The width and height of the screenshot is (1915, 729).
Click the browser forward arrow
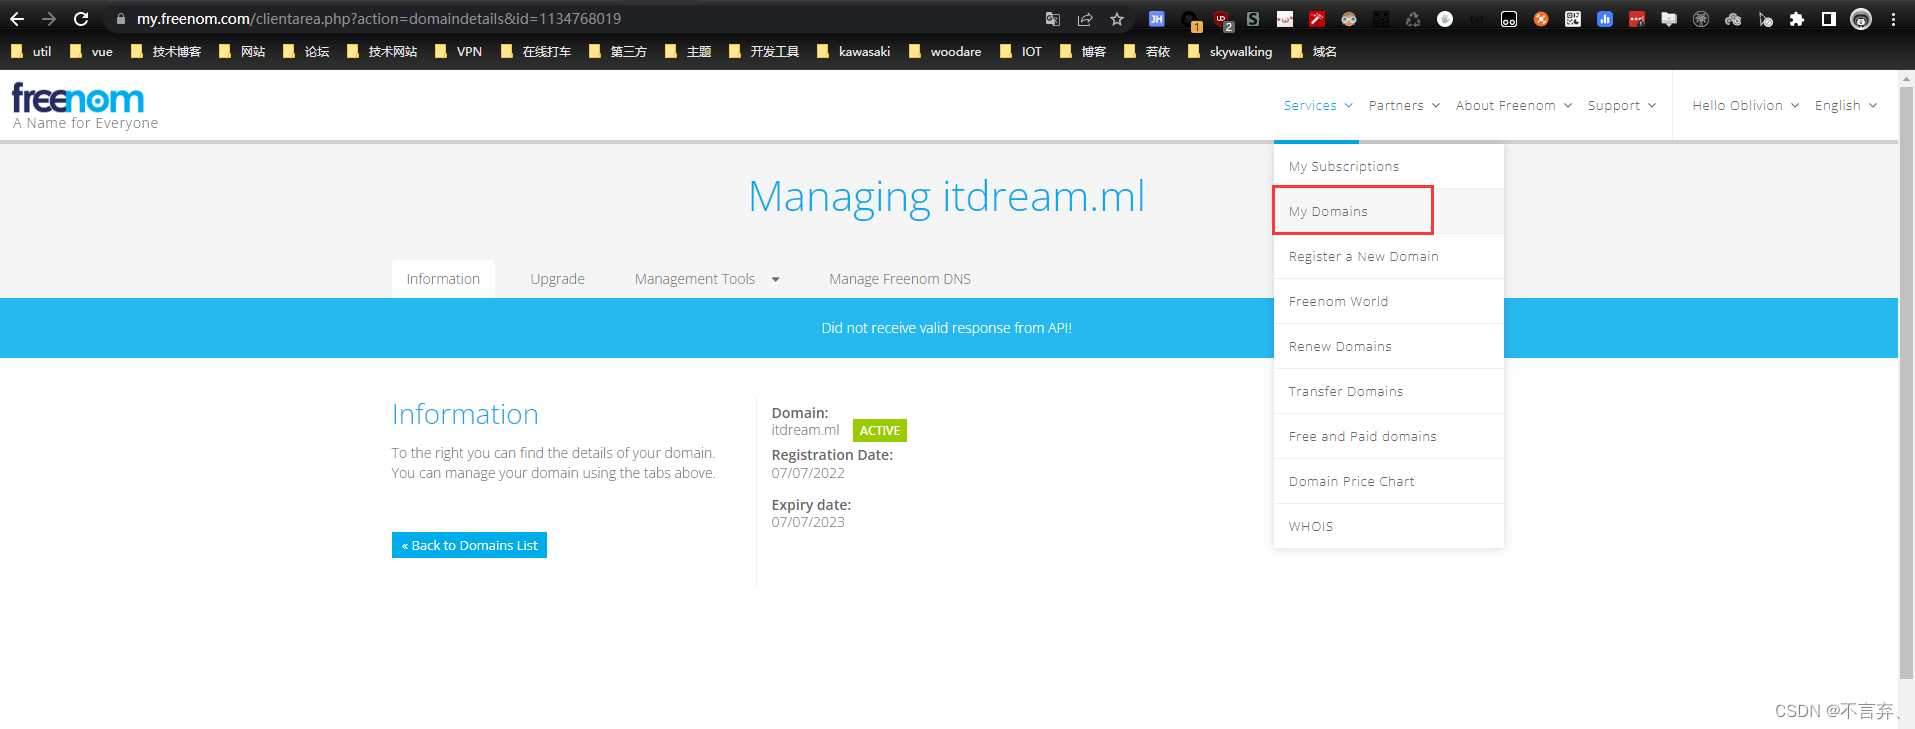tap(48, 19)
